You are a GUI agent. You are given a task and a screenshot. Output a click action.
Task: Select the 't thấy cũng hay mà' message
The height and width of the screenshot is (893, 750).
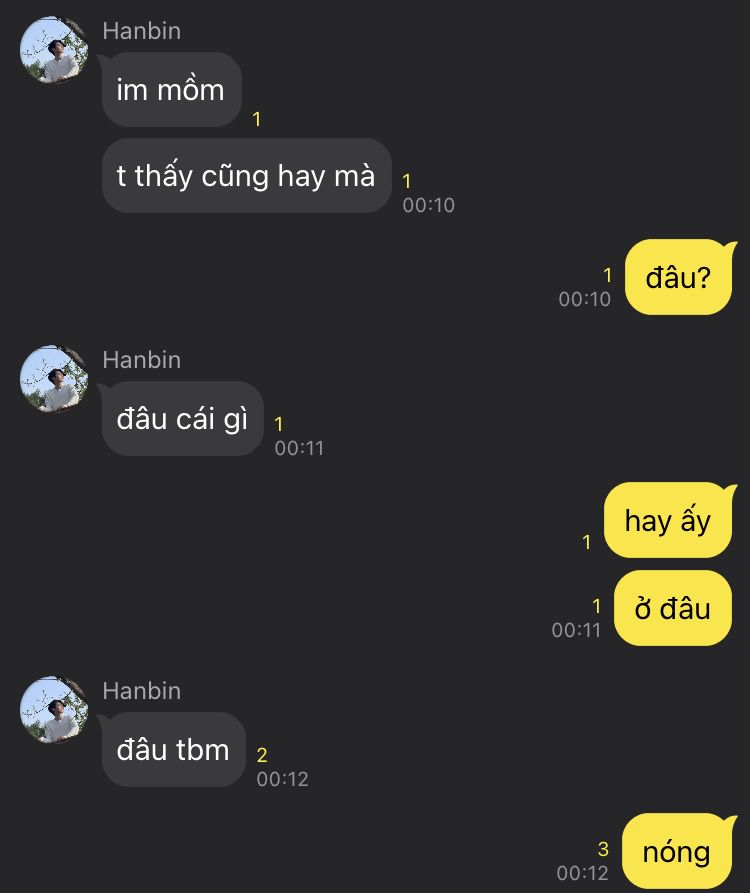point(246,175)
